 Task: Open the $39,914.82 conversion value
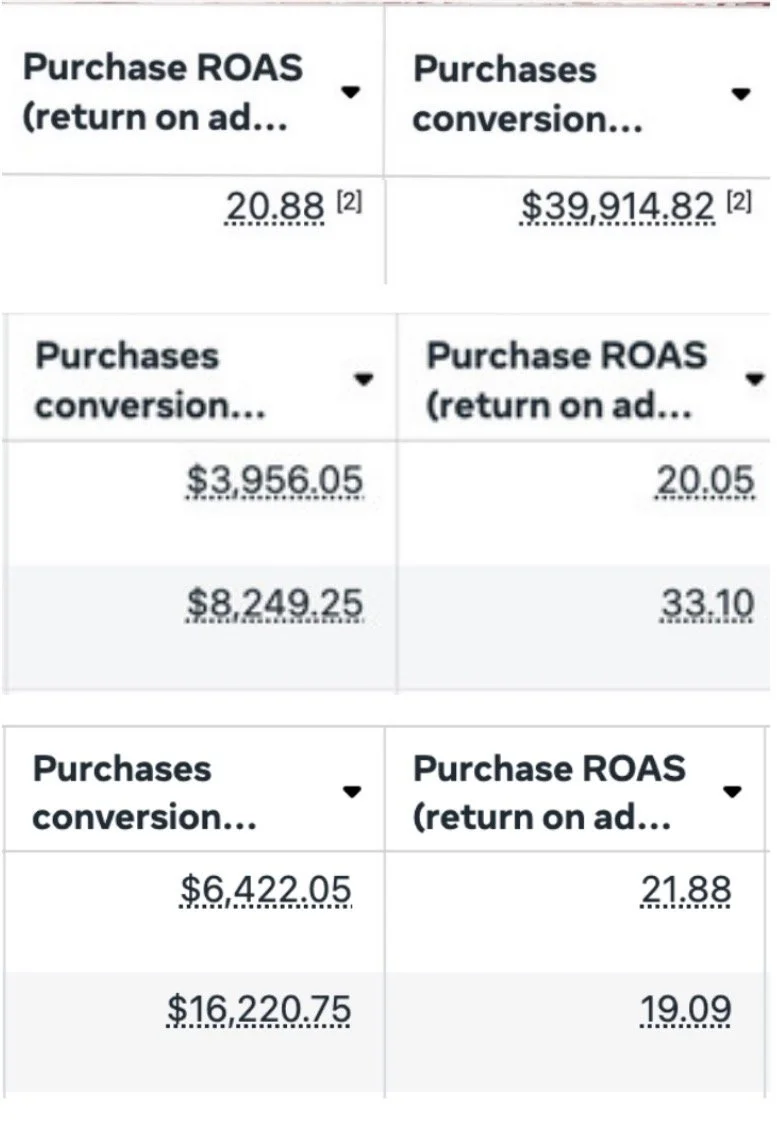618,206
